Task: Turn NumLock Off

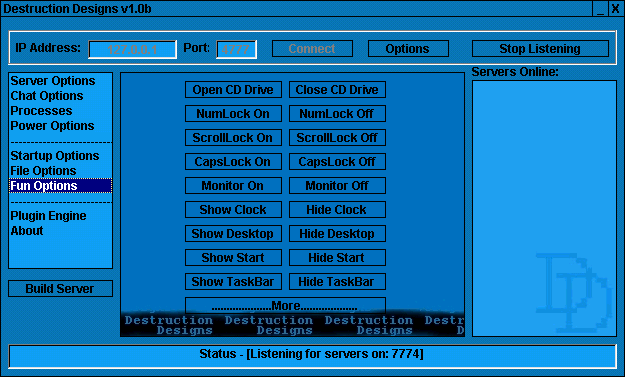Action: tap(337, 114)
